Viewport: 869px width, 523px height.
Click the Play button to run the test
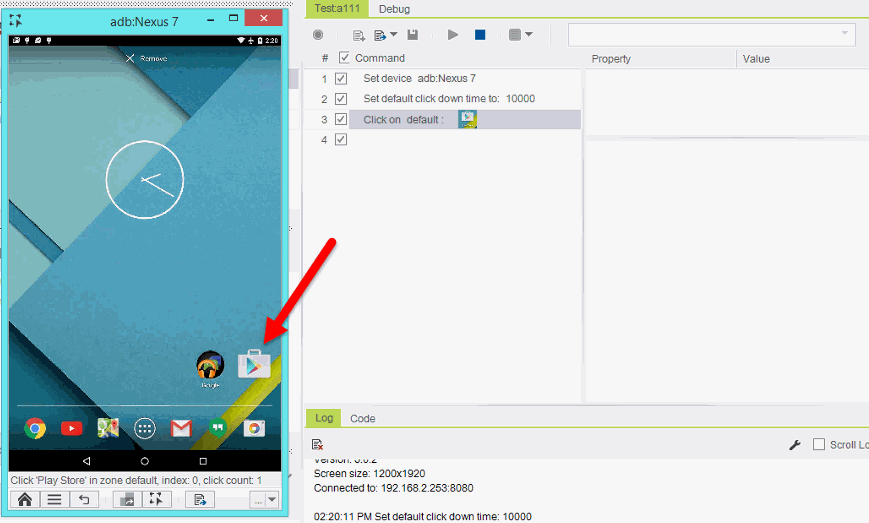coord(453,35)
